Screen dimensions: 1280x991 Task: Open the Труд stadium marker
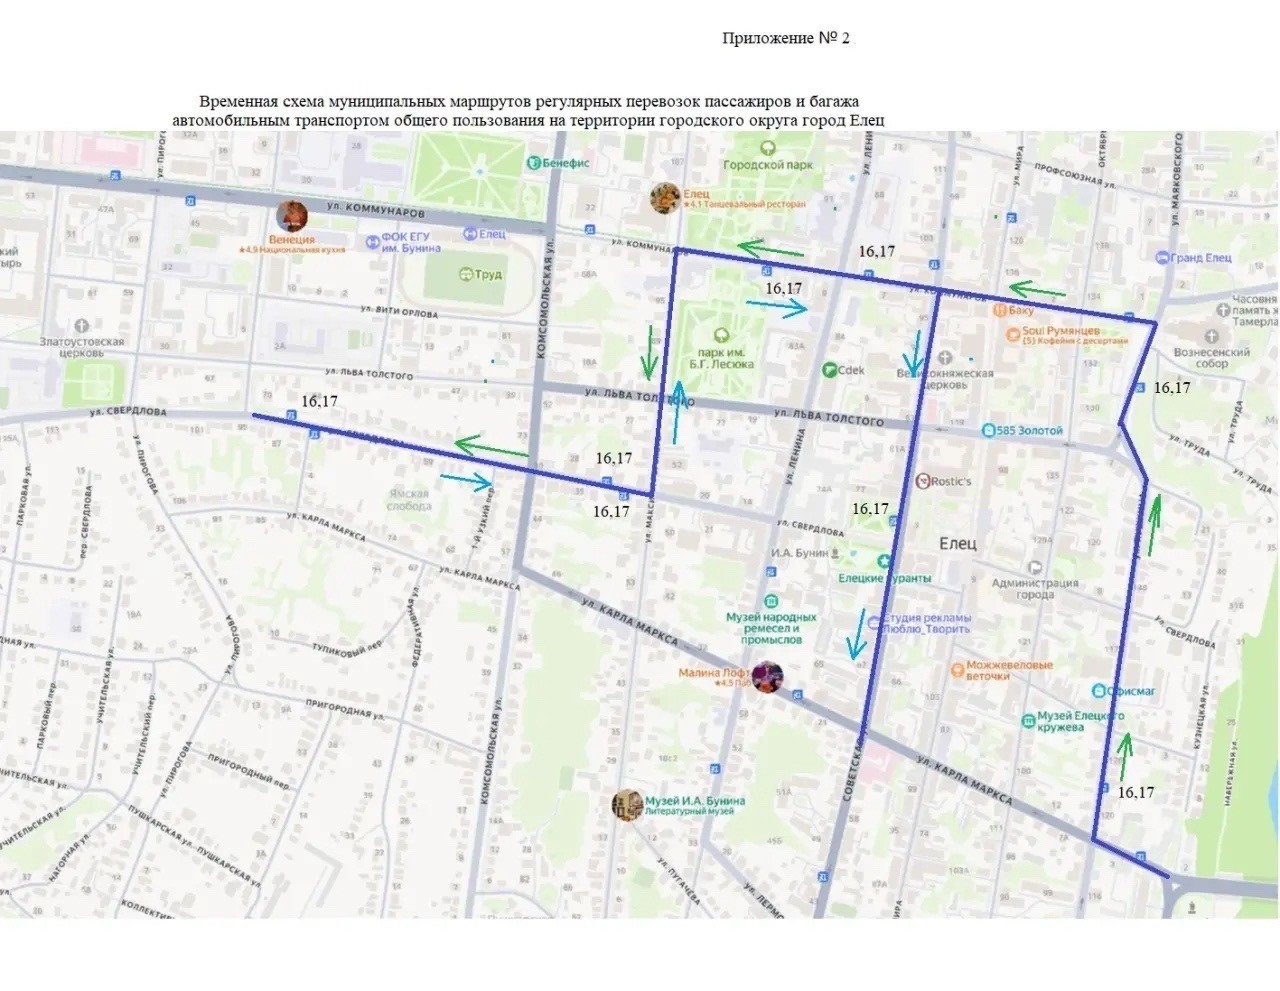[465, 274]
